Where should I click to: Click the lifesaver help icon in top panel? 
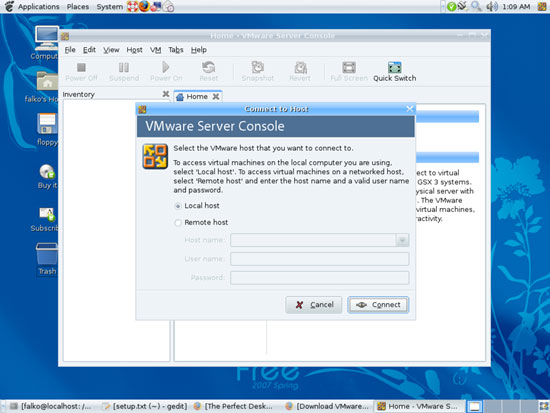[132, 6]
